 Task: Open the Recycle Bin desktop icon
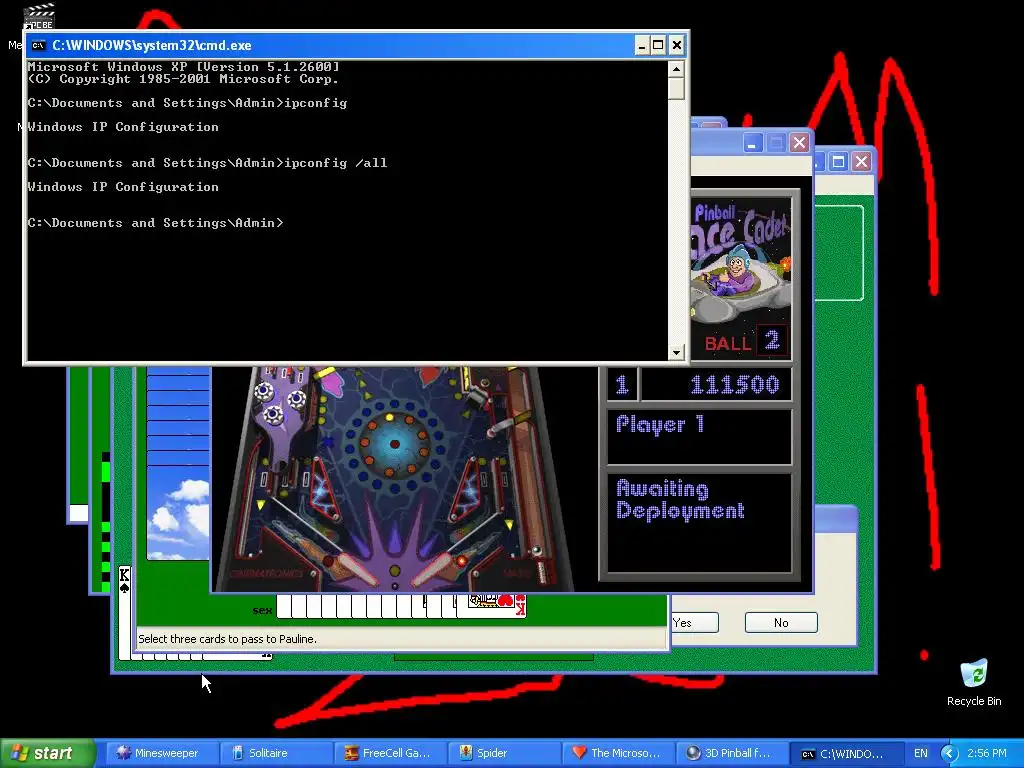(974, 682)
